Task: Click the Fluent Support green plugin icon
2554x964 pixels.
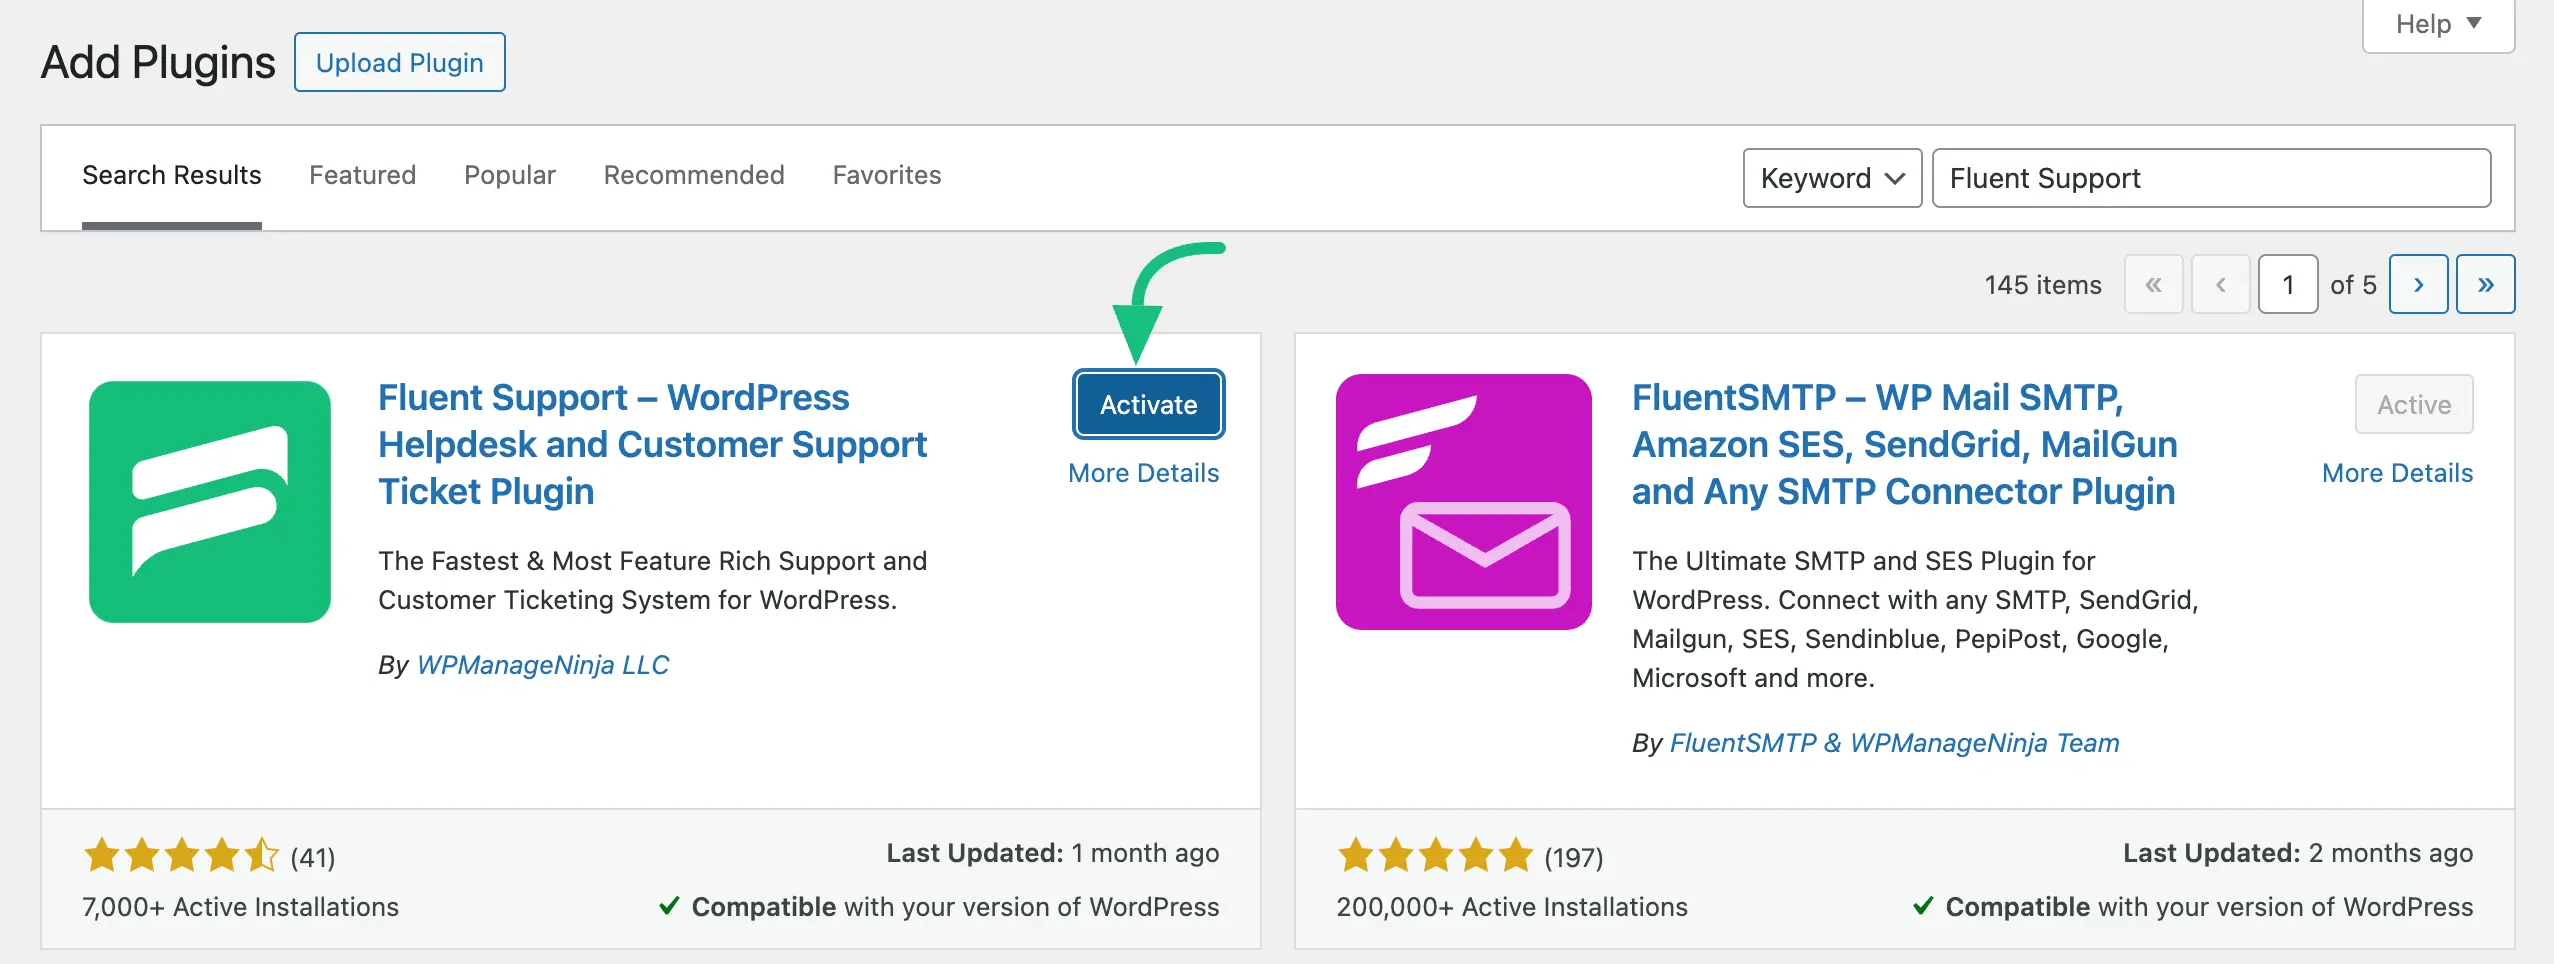Action: click(209, 501)
